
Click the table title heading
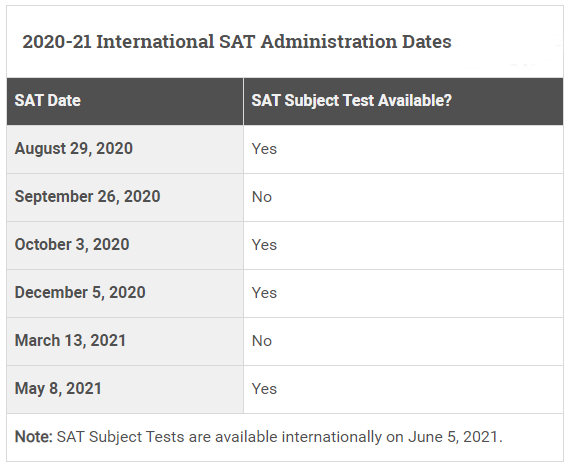pos(237,42)
